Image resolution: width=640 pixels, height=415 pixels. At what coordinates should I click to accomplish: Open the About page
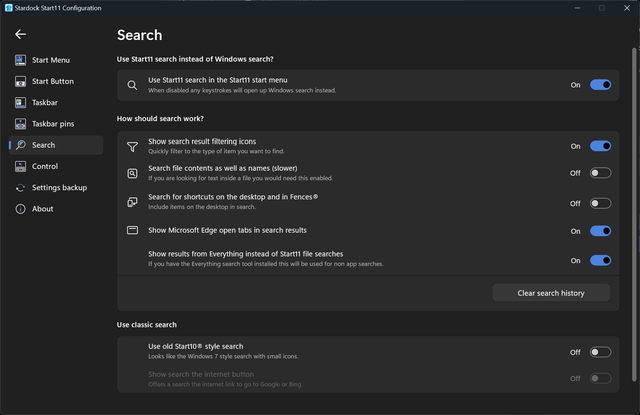56,209
